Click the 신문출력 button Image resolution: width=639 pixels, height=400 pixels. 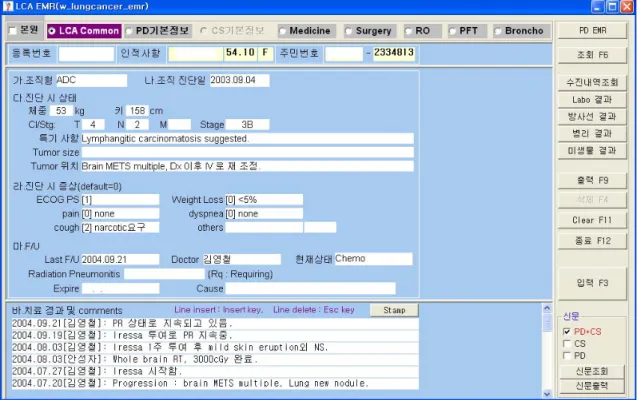[592, 386]
